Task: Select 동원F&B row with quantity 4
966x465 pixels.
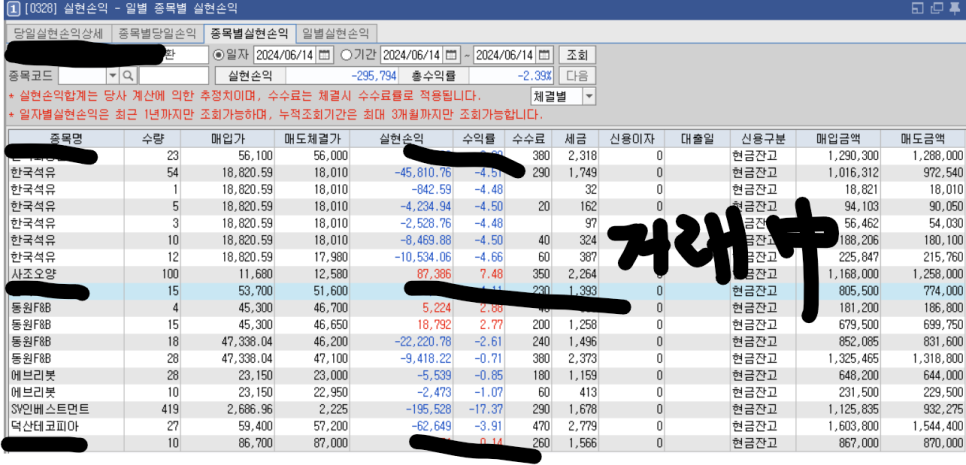Action: pos(486,307)
